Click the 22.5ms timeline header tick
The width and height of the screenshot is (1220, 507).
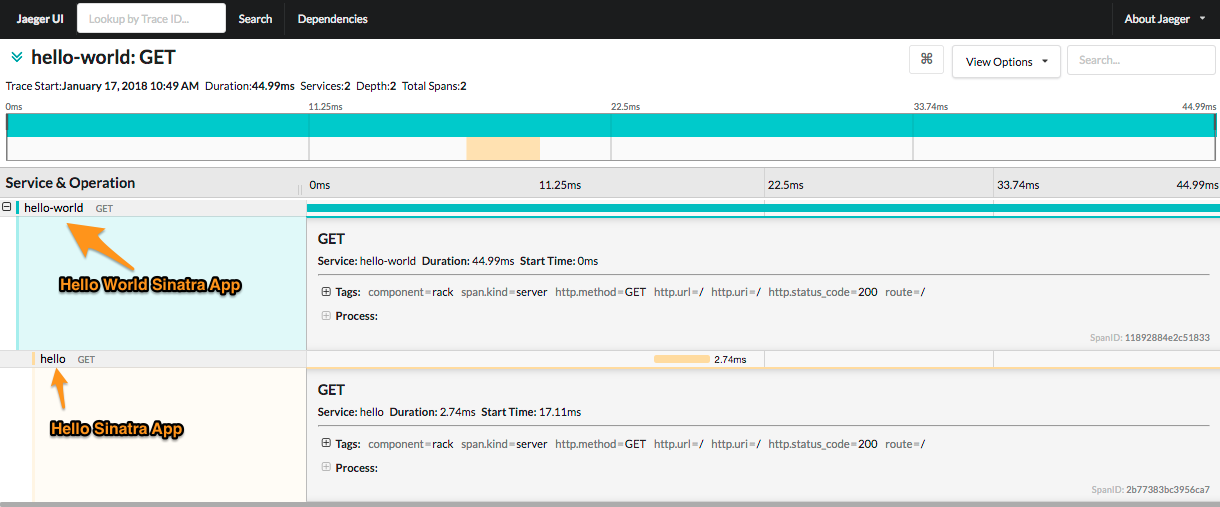(x=785, y=185)
